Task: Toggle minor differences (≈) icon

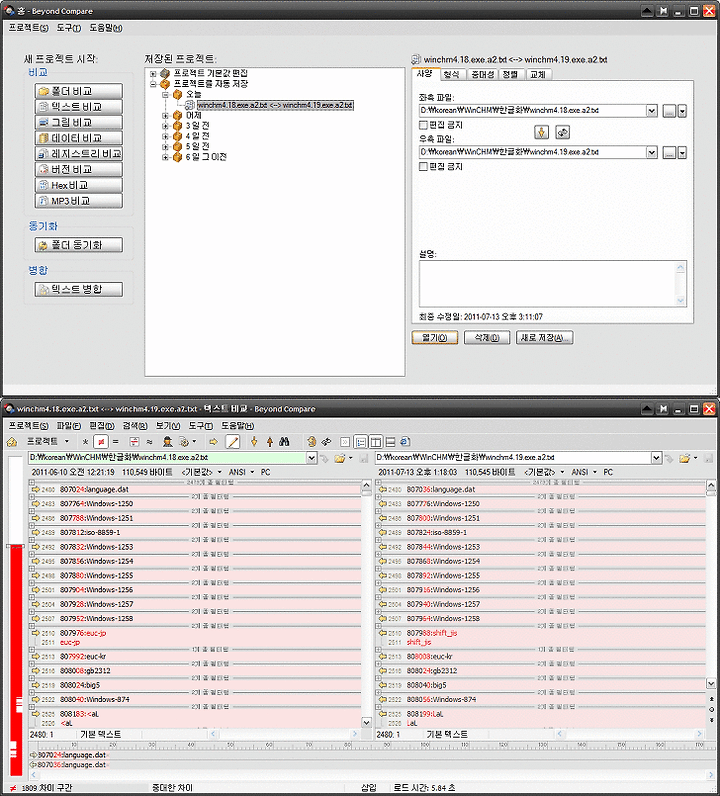Action: pyautogui.click(x=149, y=442)
